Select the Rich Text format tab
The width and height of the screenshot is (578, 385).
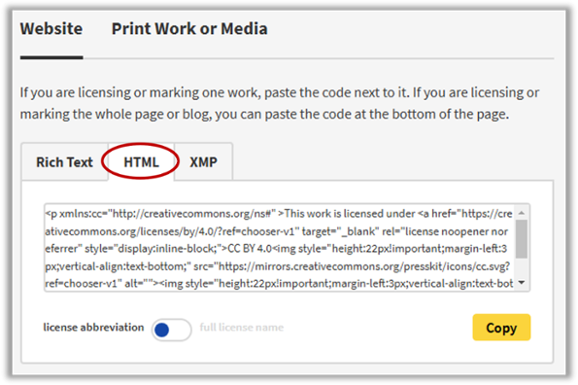coord(65,162)
